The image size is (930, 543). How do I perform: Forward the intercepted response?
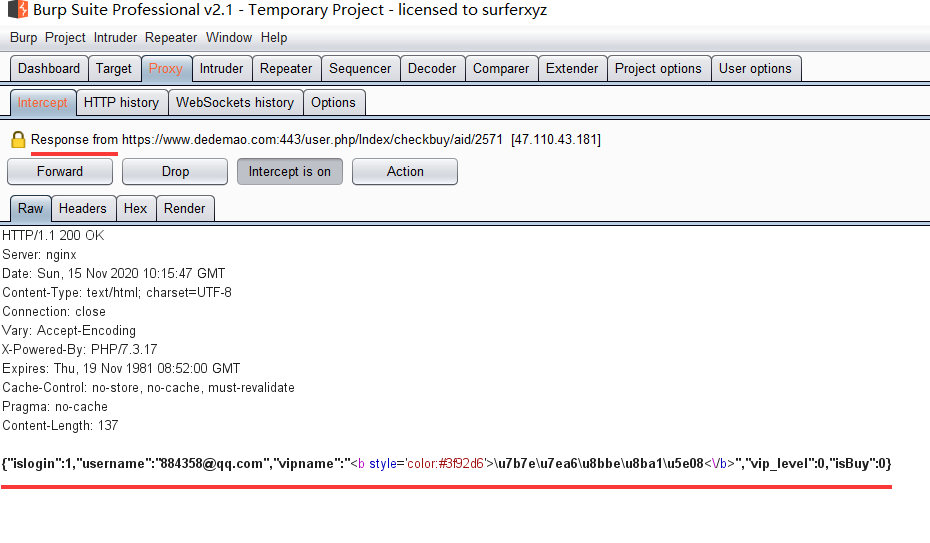point(60,171)
